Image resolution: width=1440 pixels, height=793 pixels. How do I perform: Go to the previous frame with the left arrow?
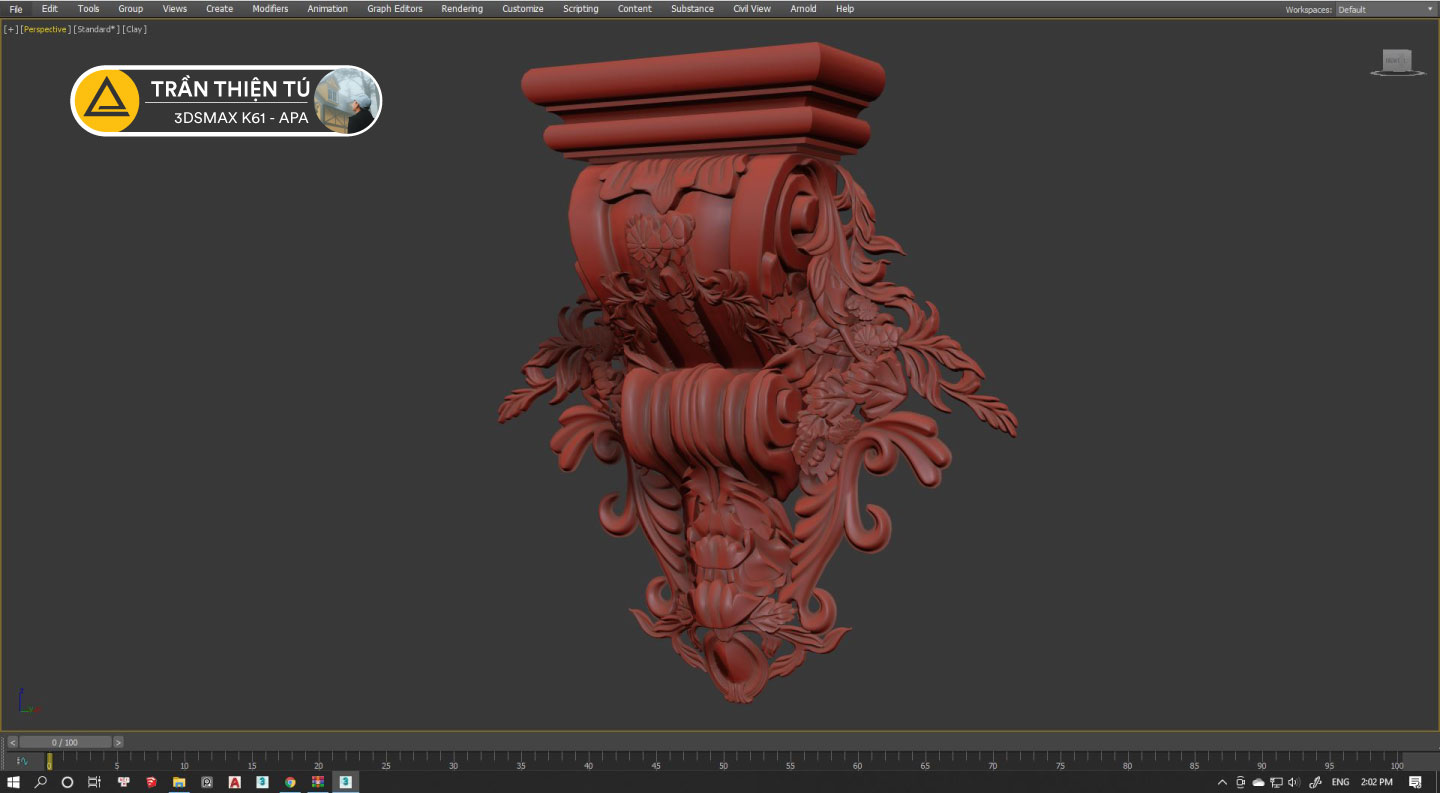point(12,742)
